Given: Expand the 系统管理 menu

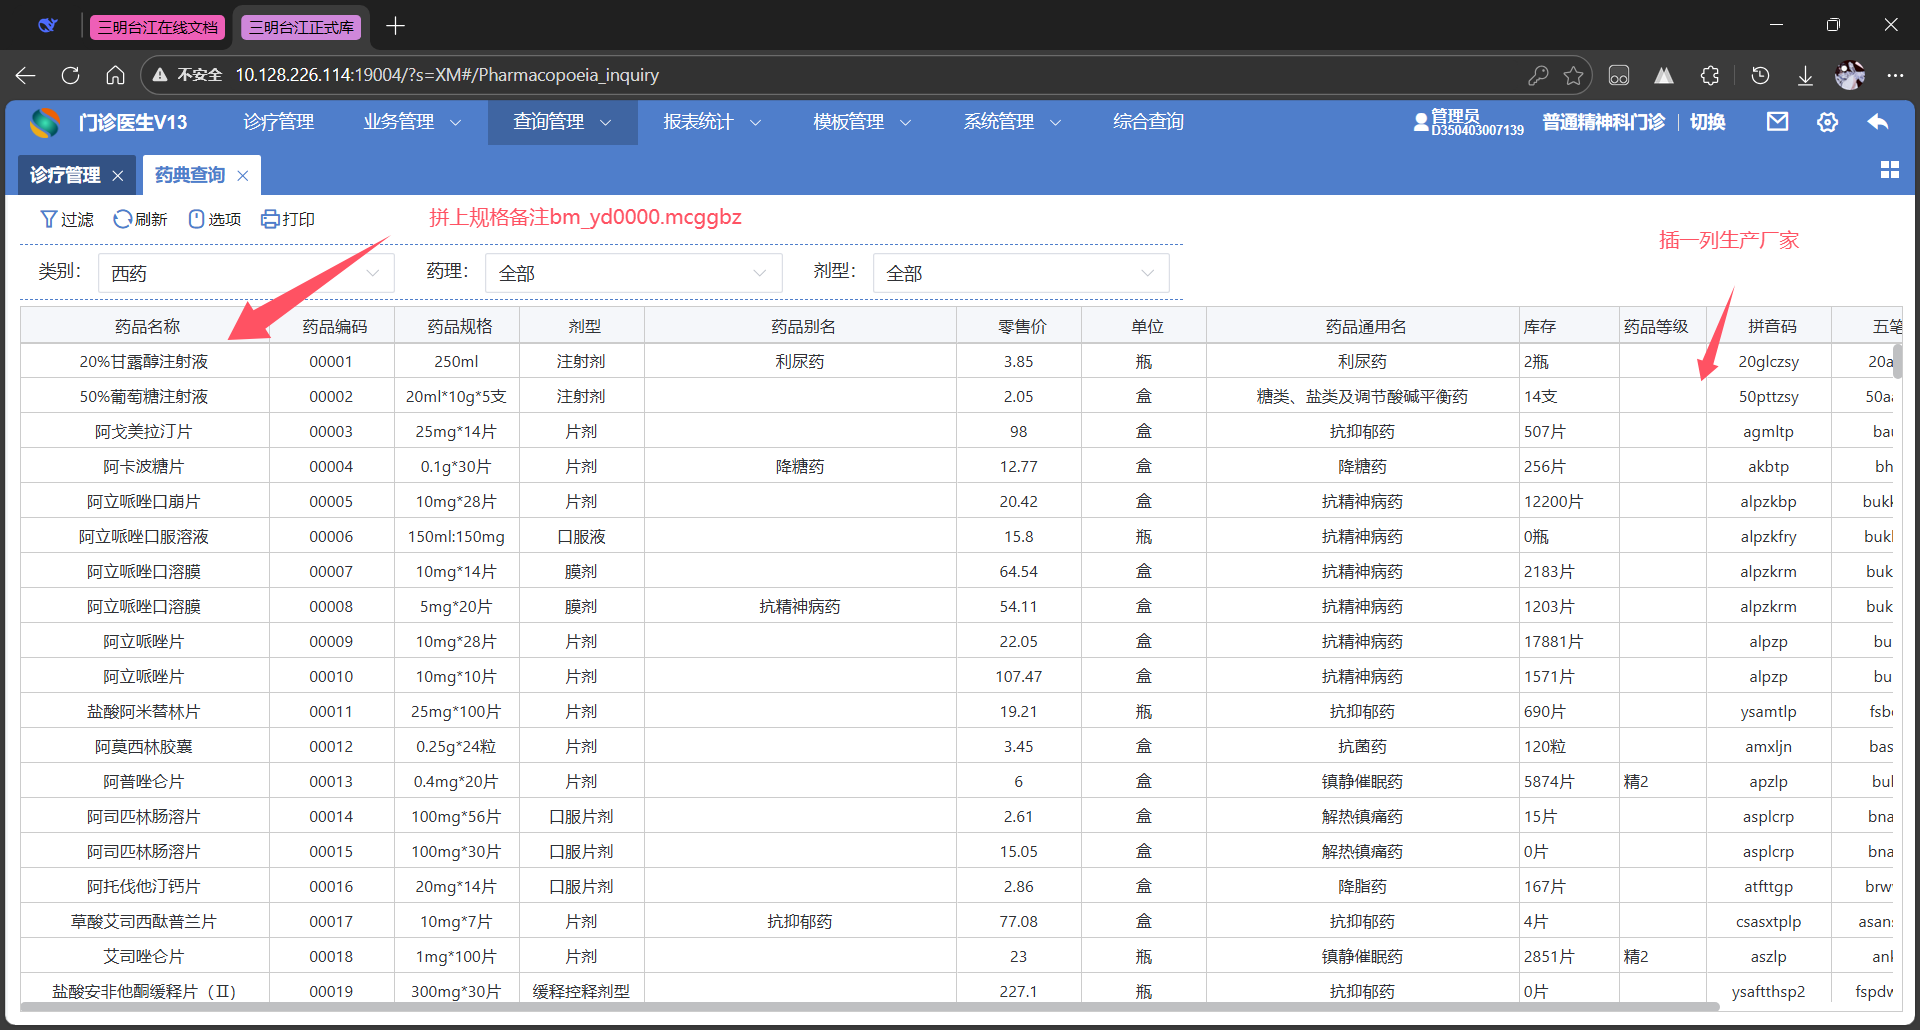Looking at the screenshot, I should point(1012,122).
